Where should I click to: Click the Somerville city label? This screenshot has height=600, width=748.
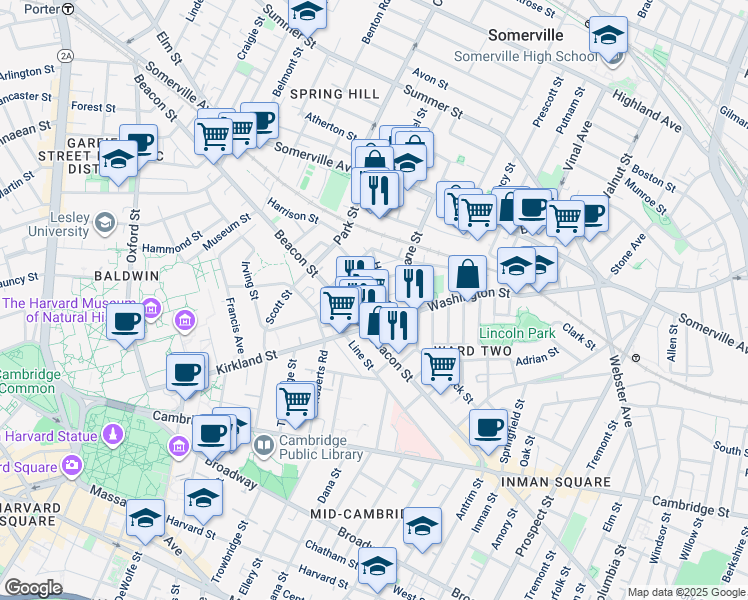point(526,35)
